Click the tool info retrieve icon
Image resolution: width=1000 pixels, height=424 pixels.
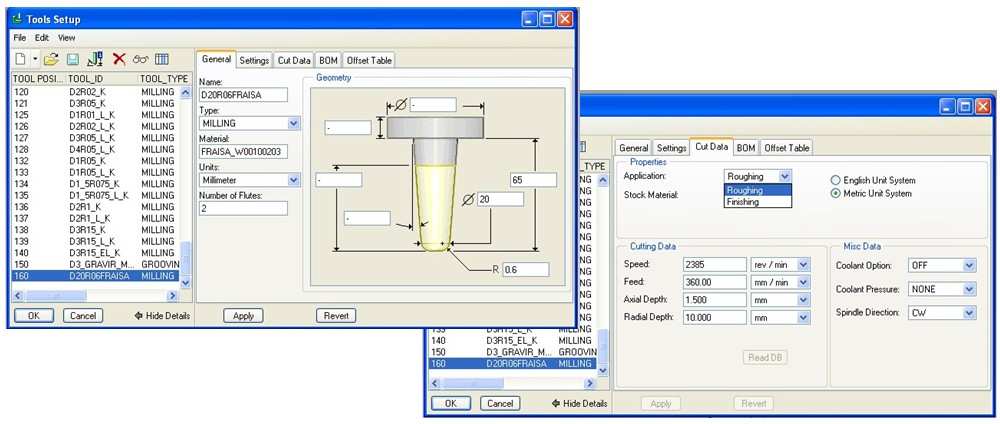pyautogui.click(x=95, y=59)
